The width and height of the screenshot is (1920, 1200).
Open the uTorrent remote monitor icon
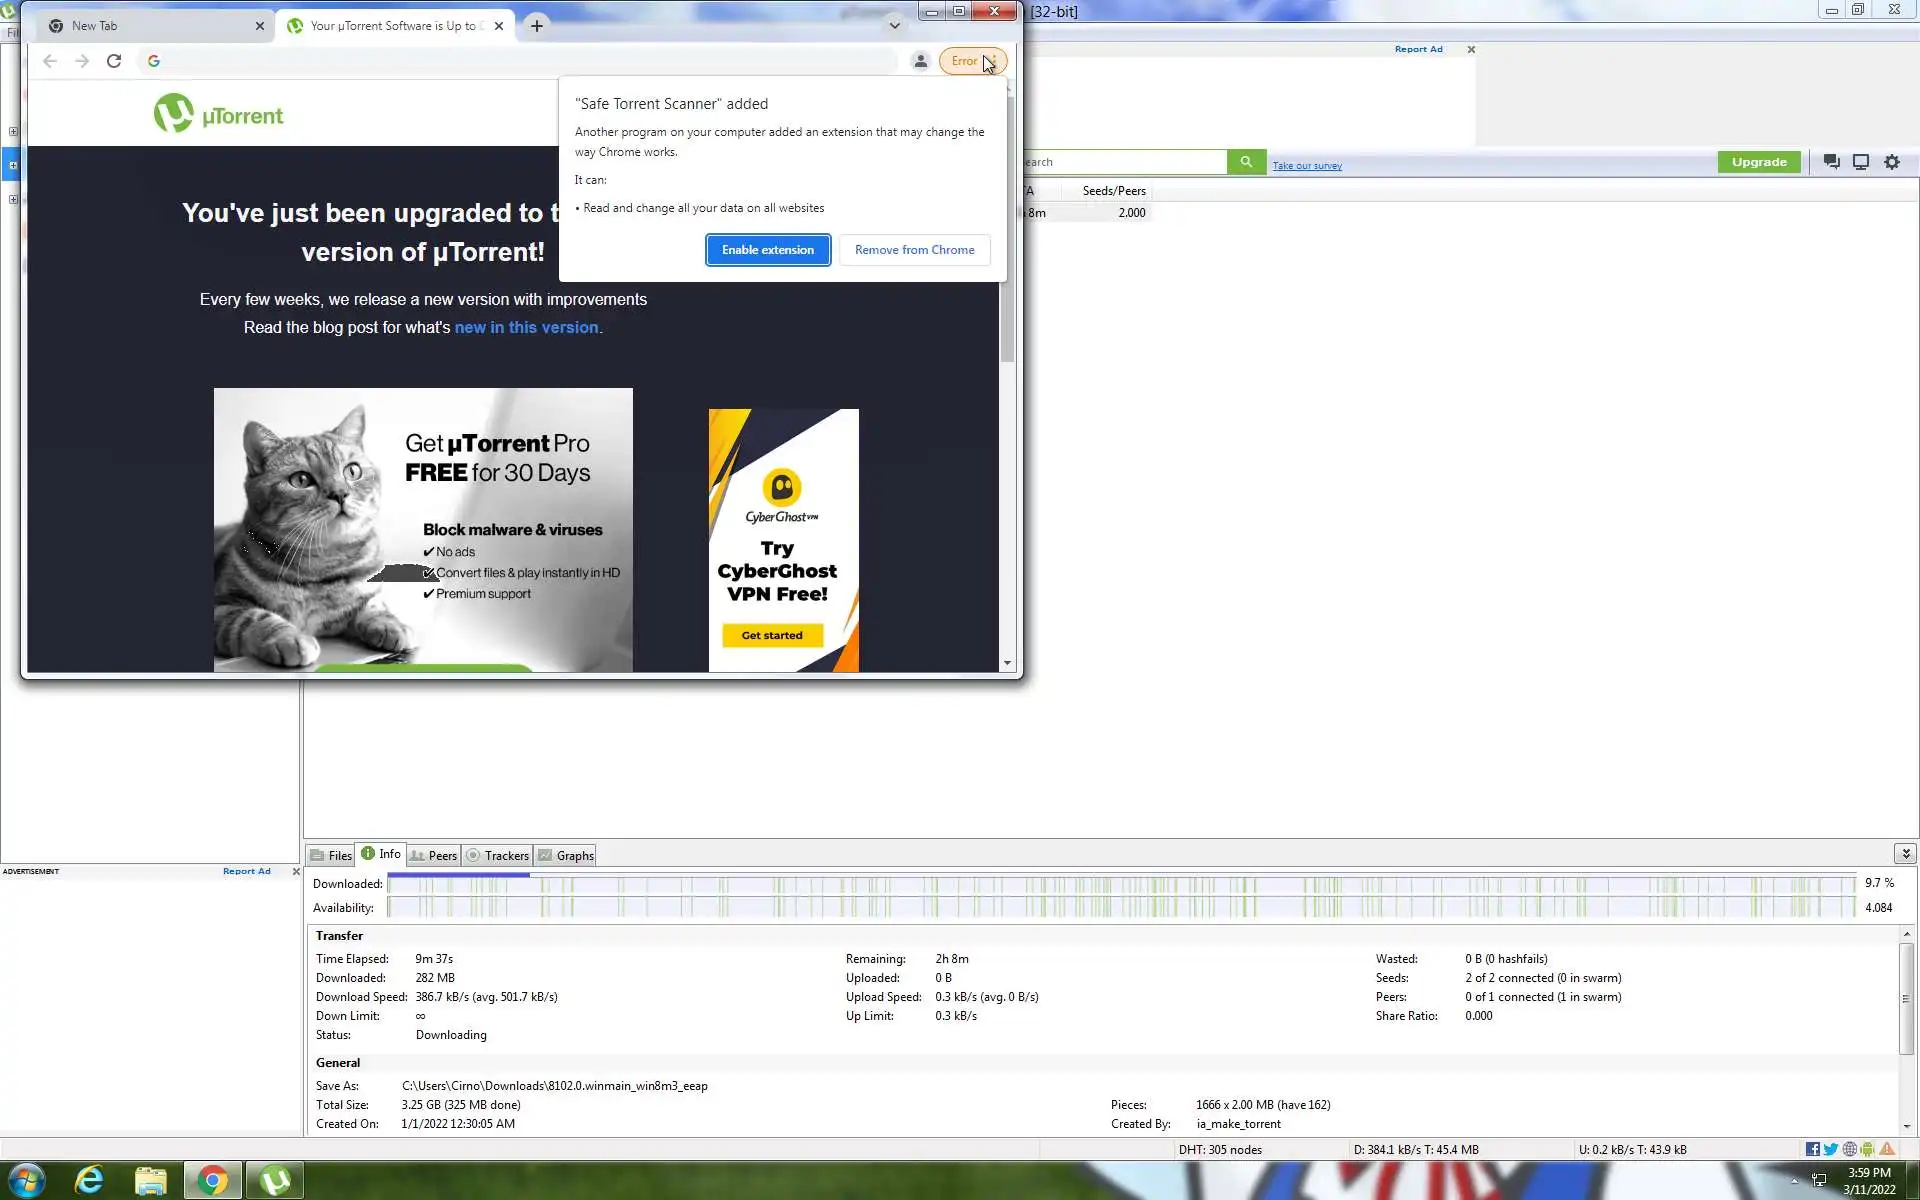click(1860, 162)
